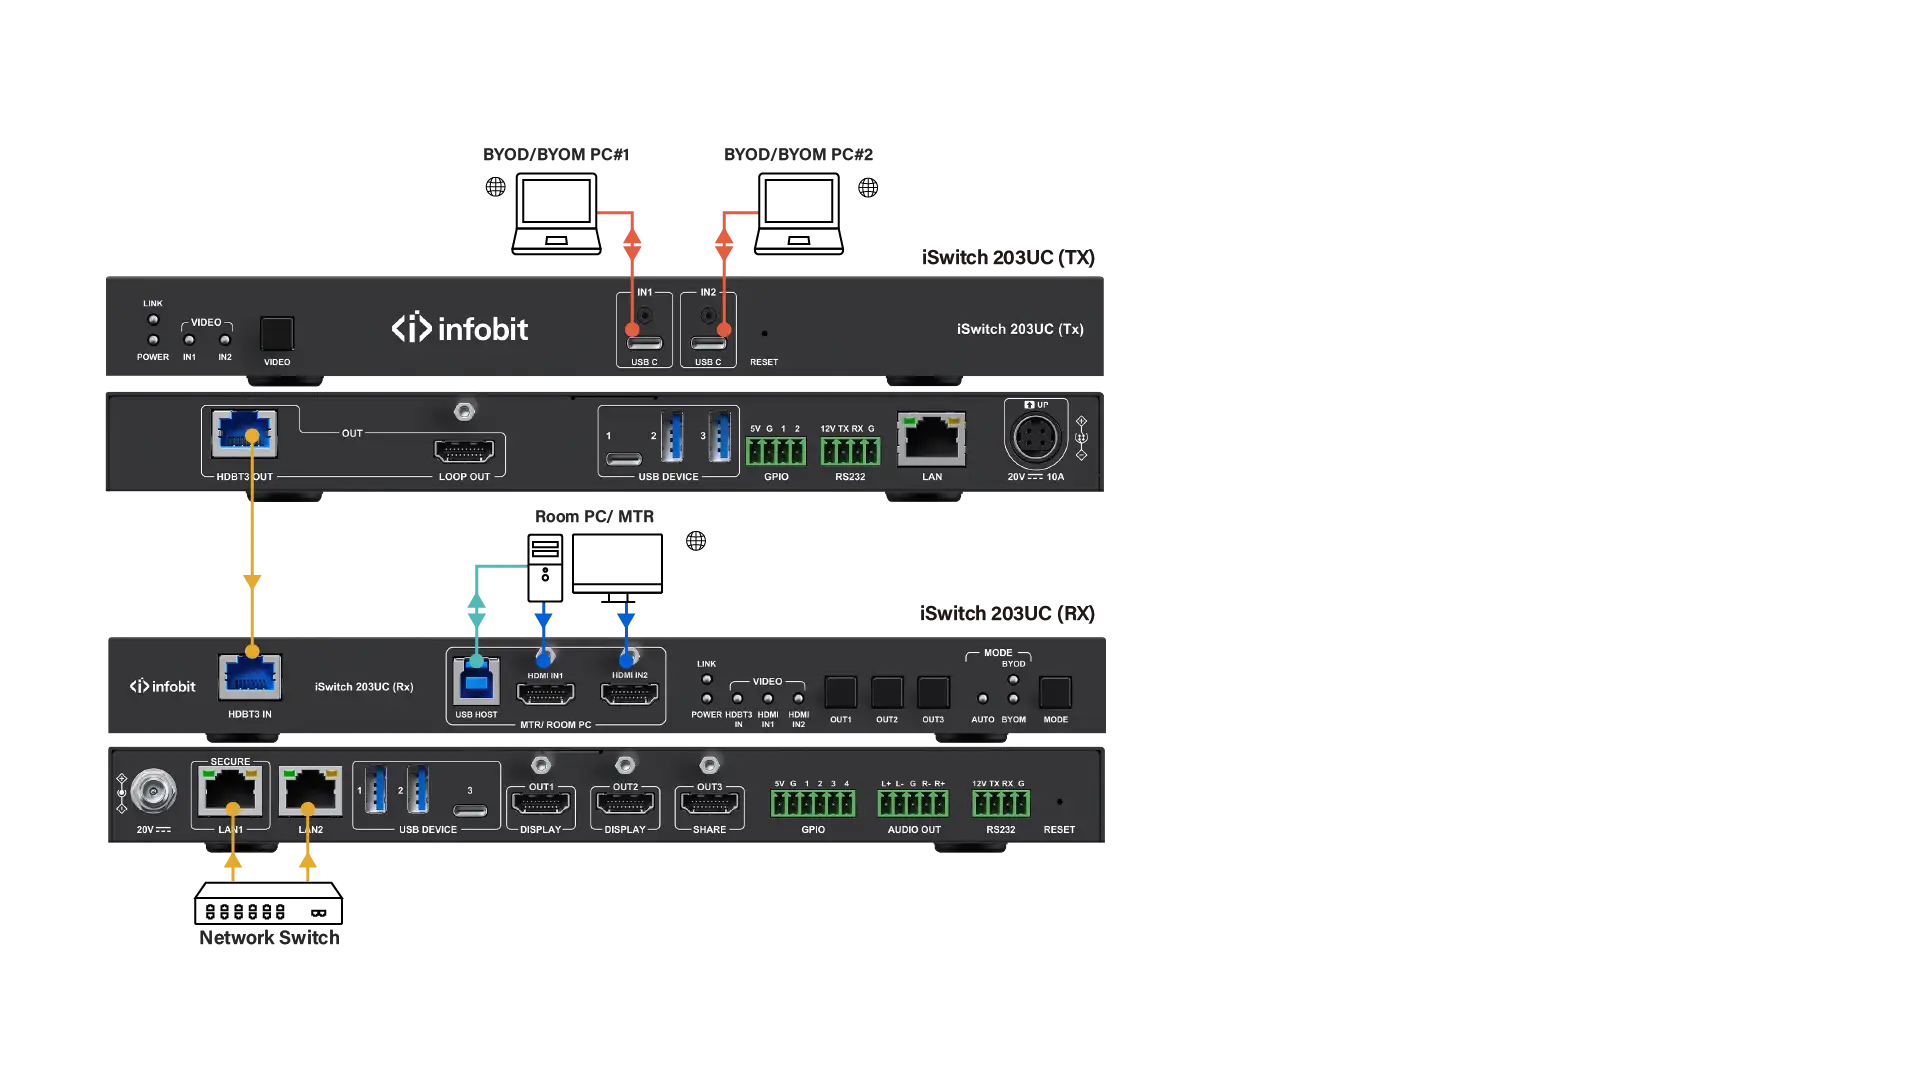Push the OUT3 button on the RX panel

(x=933, y=692)
